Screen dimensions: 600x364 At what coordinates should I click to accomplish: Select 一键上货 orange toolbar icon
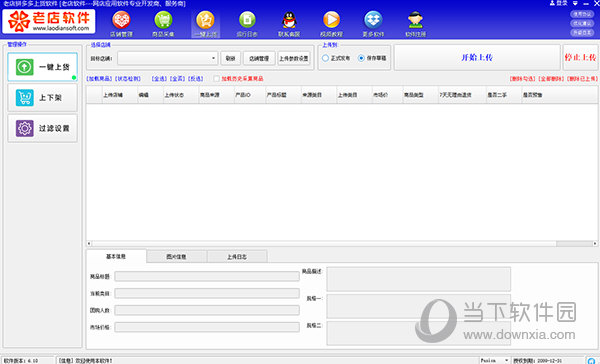[x=205, y=20]
